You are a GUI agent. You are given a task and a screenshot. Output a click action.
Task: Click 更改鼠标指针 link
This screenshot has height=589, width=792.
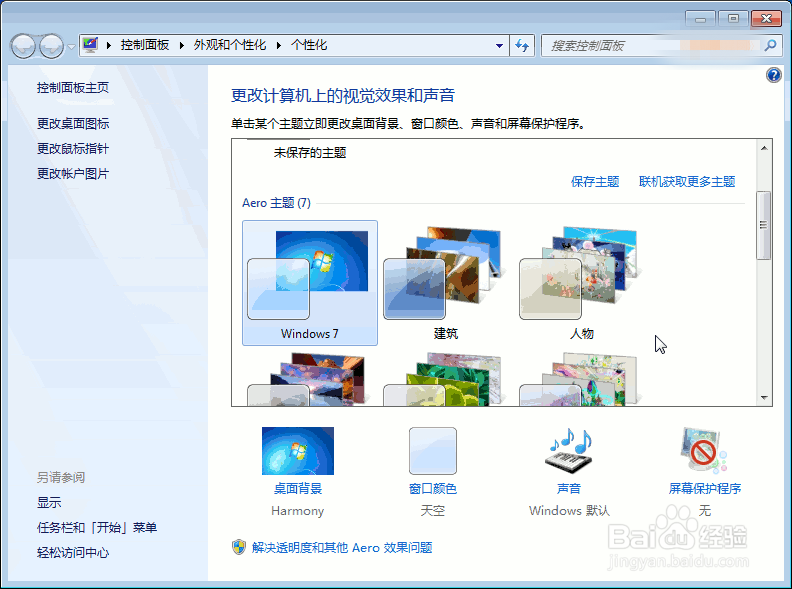[73, 149]
